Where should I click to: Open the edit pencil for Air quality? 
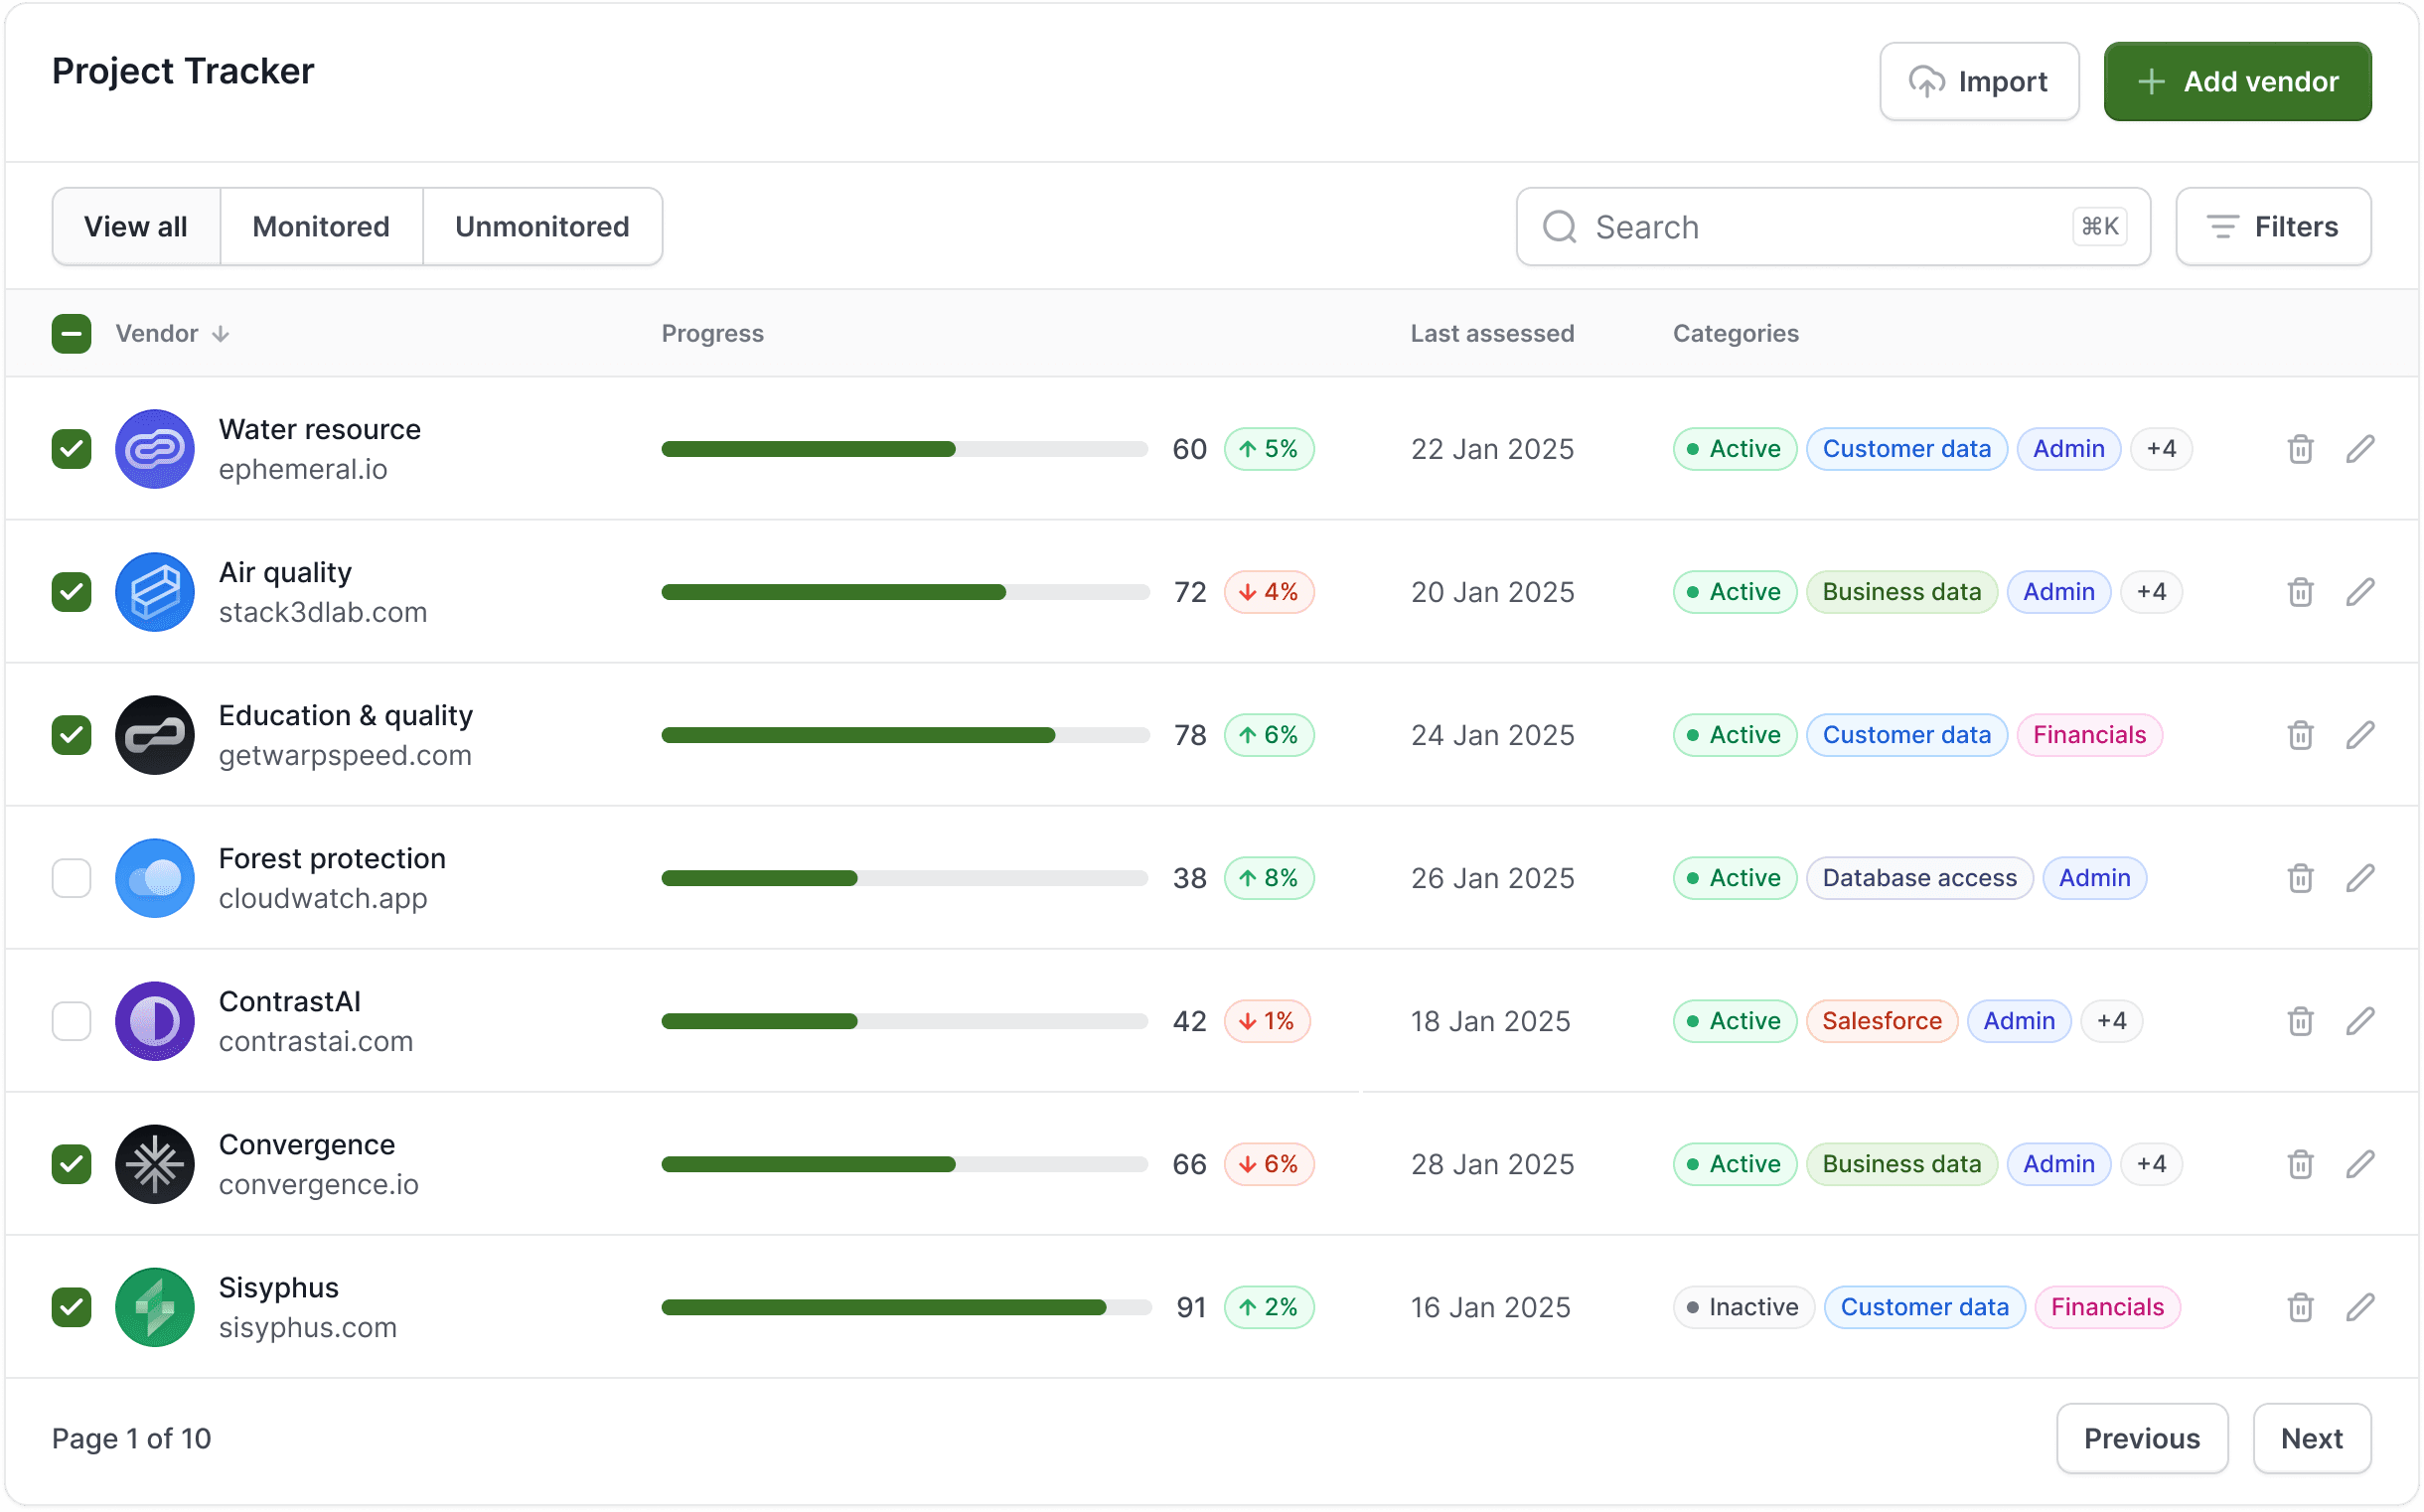pyautogui.click(x=2360, y=592)
